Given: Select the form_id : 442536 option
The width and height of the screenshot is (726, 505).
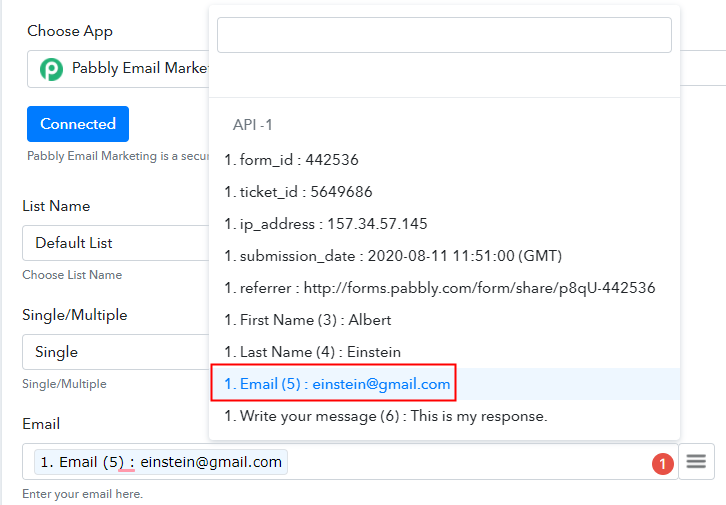Looking at the screenshot, I should click(x=444, y=160).
